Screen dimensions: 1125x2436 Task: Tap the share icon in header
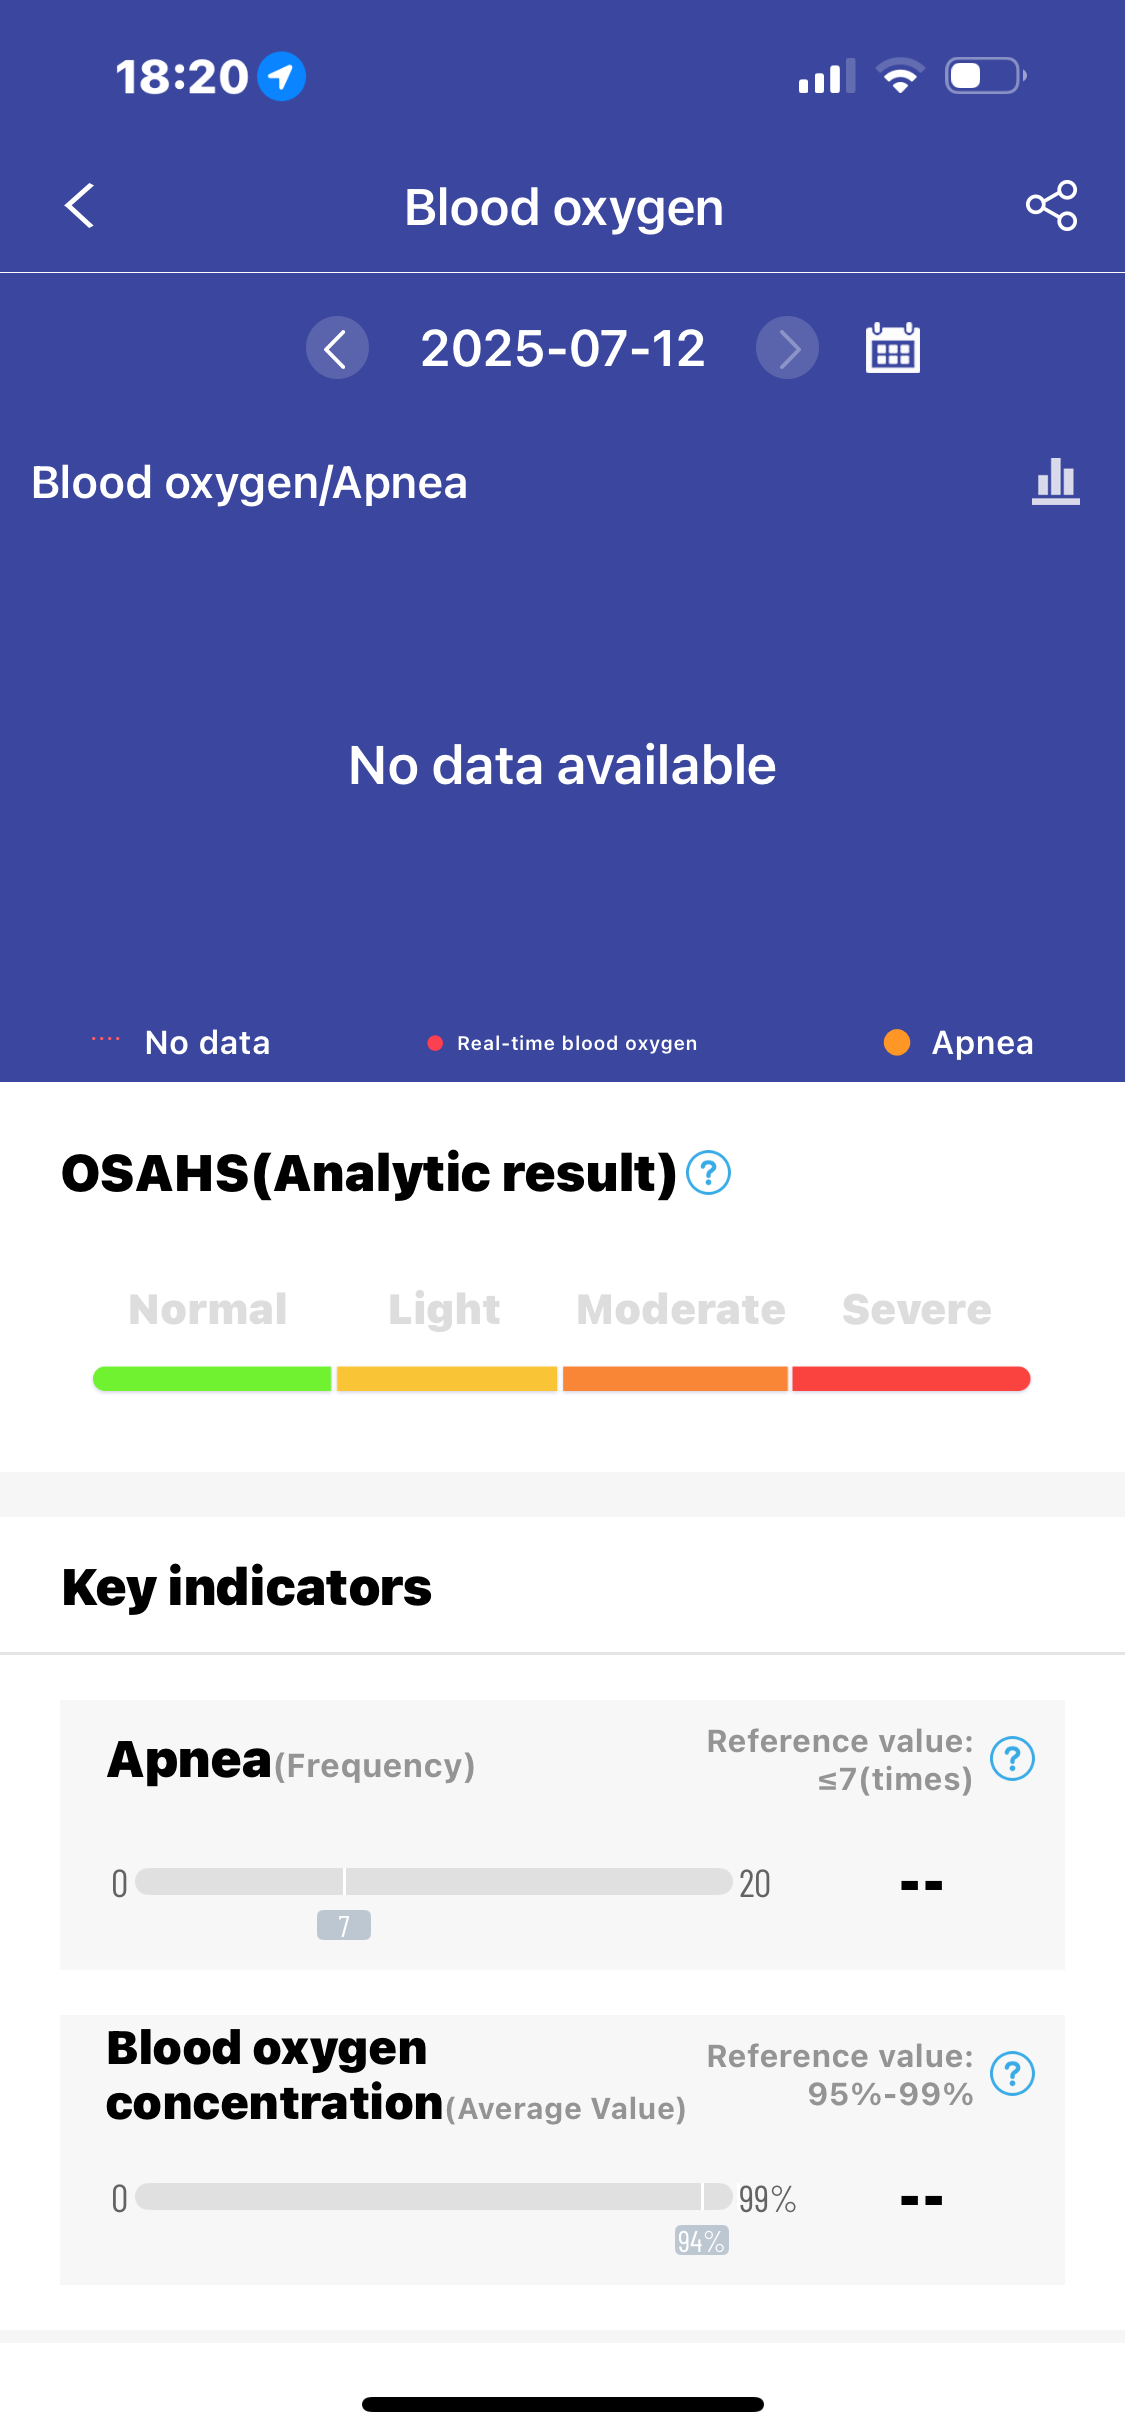coord(1052,206)
